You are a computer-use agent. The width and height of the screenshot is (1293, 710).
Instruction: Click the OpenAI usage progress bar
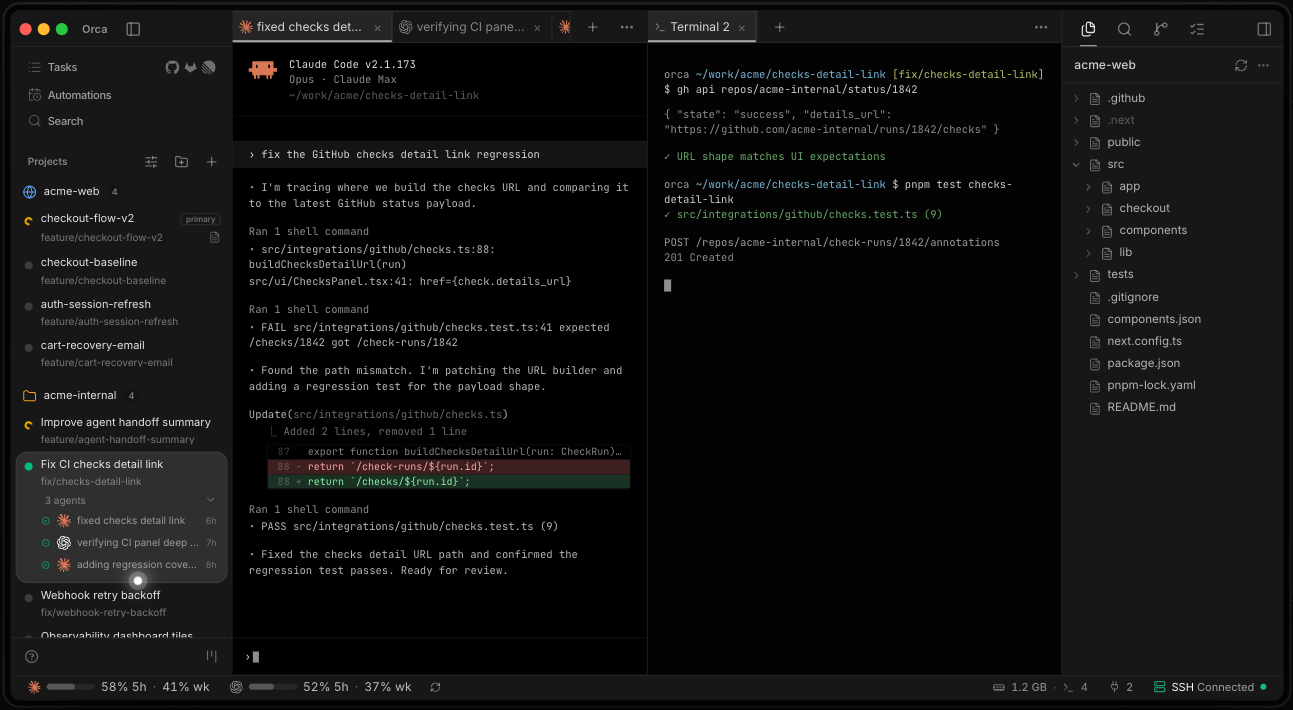273,687
